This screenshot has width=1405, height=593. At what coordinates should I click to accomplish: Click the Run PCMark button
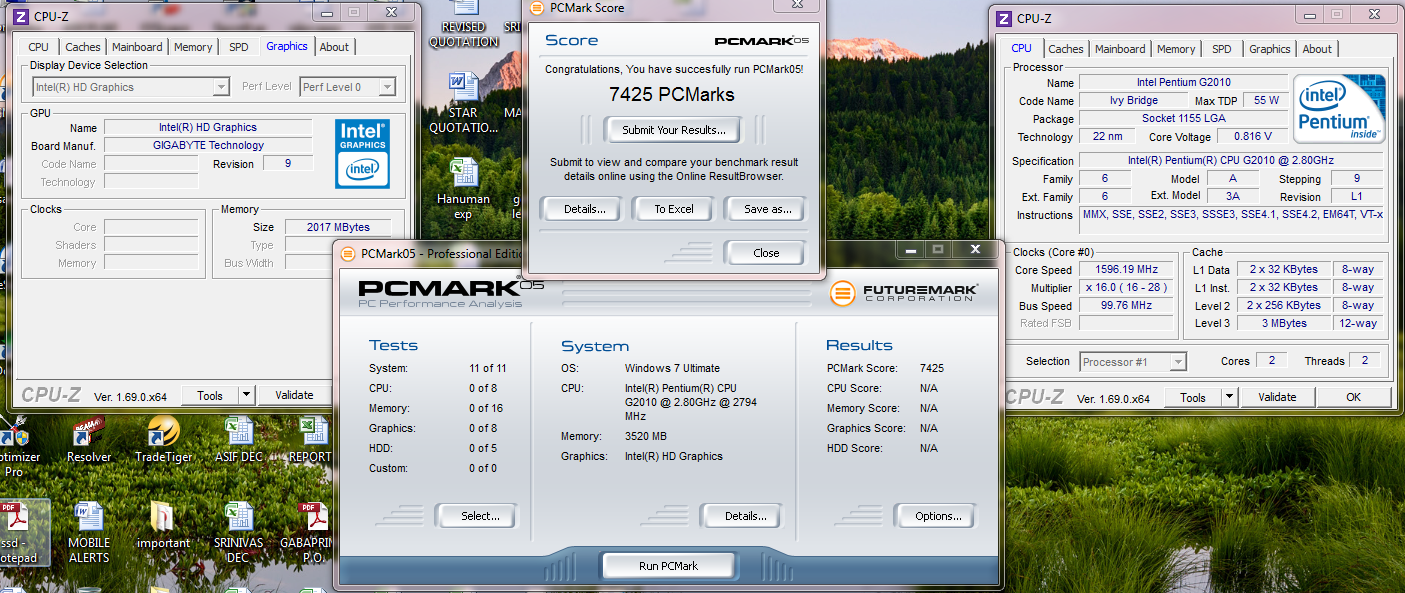[x=668, y=566]
